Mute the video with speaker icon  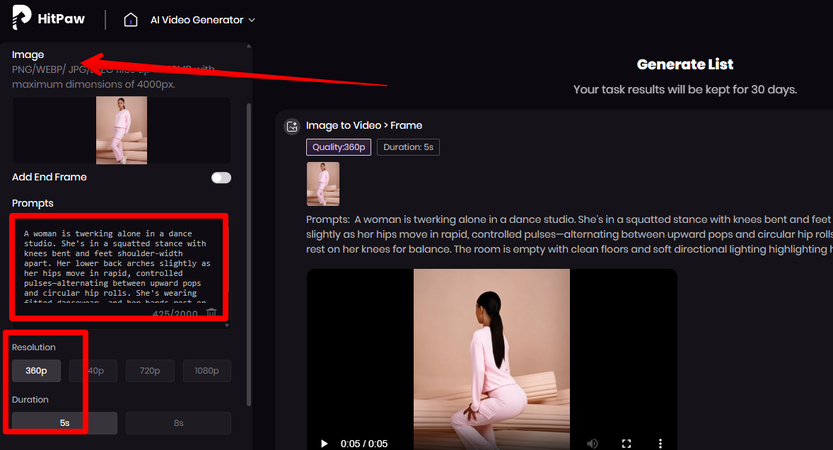(592, 443)
